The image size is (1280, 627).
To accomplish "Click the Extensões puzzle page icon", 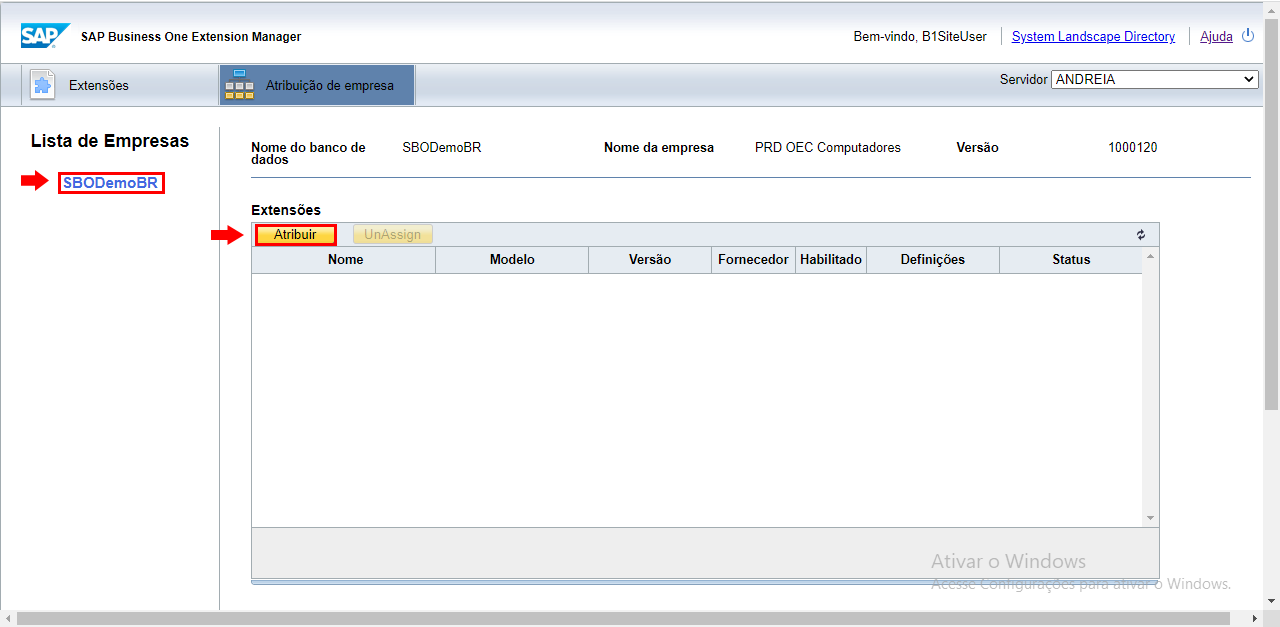I will tap(41, 85).
